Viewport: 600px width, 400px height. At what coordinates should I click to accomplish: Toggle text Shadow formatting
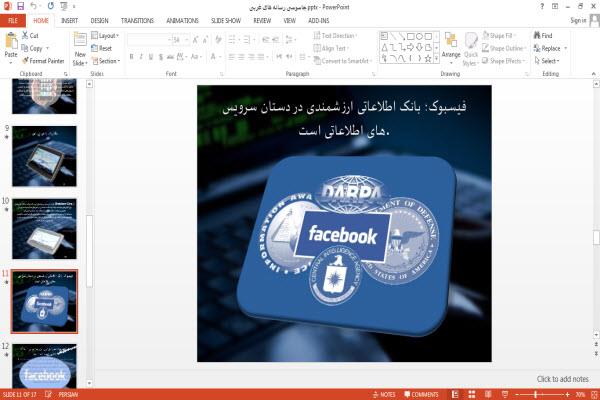pyautogui.click(x=161, y=57)
